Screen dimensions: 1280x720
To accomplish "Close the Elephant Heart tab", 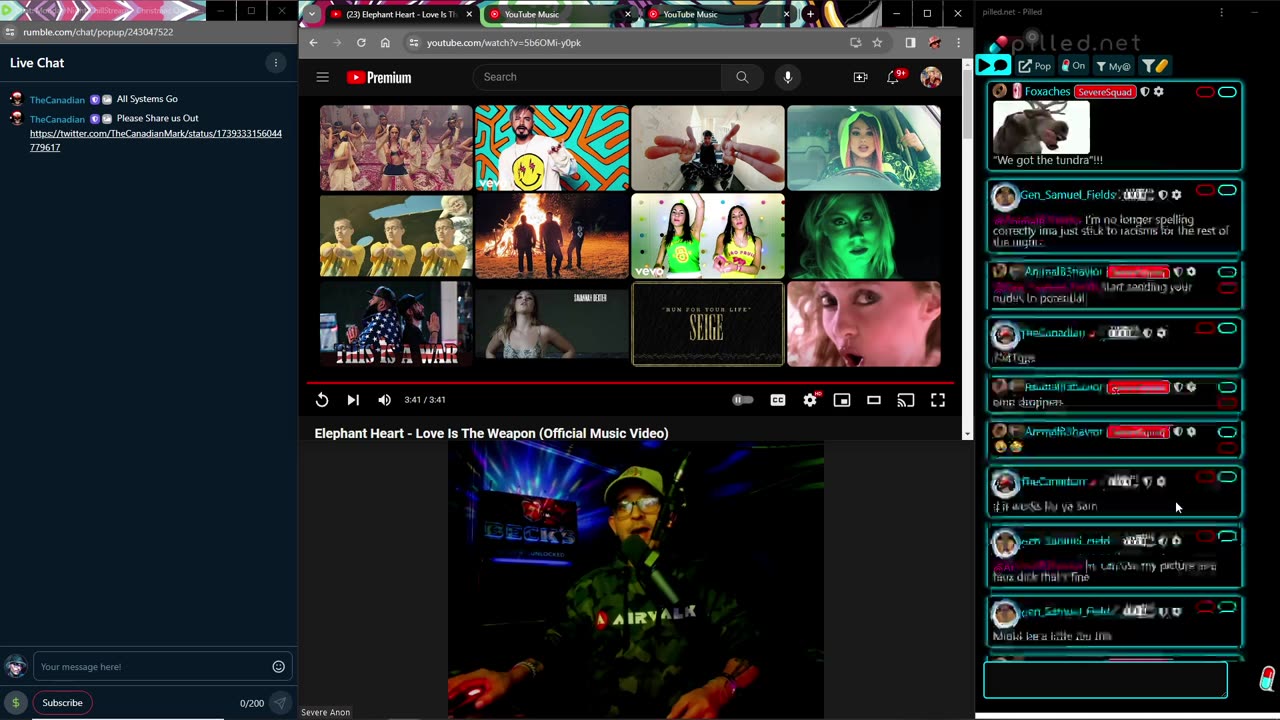I will point(469,15).
